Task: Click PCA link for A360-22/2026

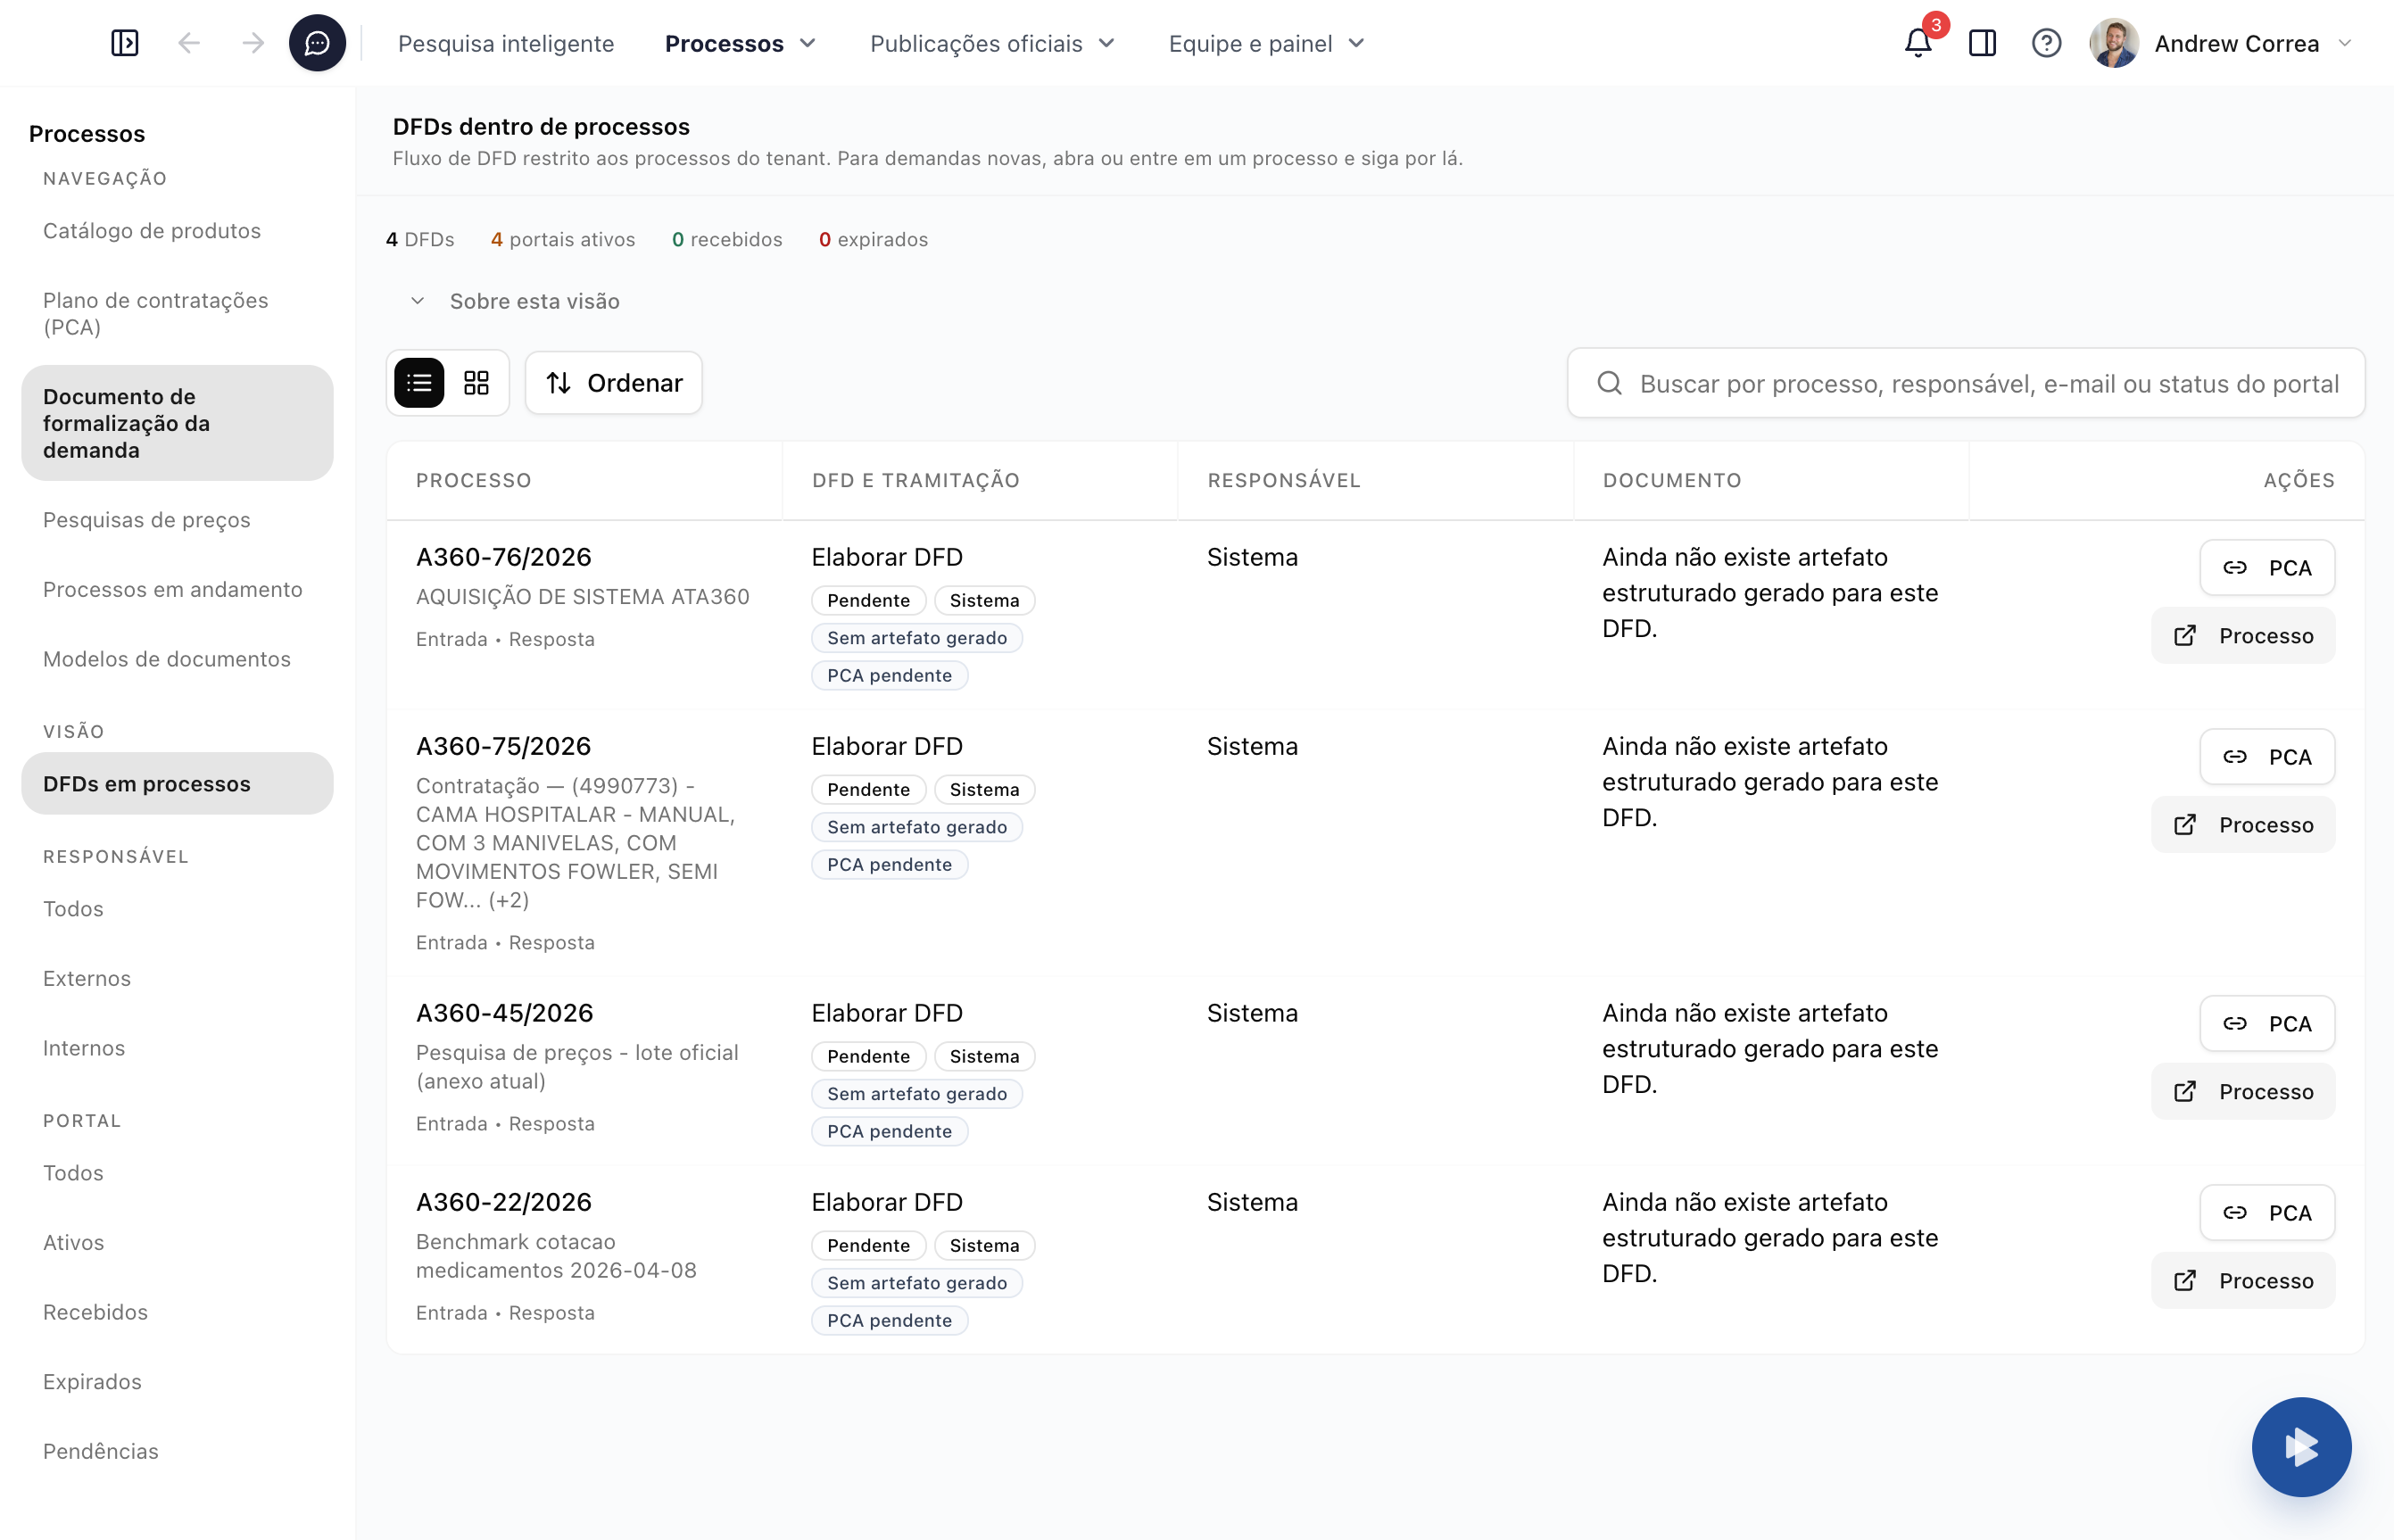Action: tap(2266, 1213)
